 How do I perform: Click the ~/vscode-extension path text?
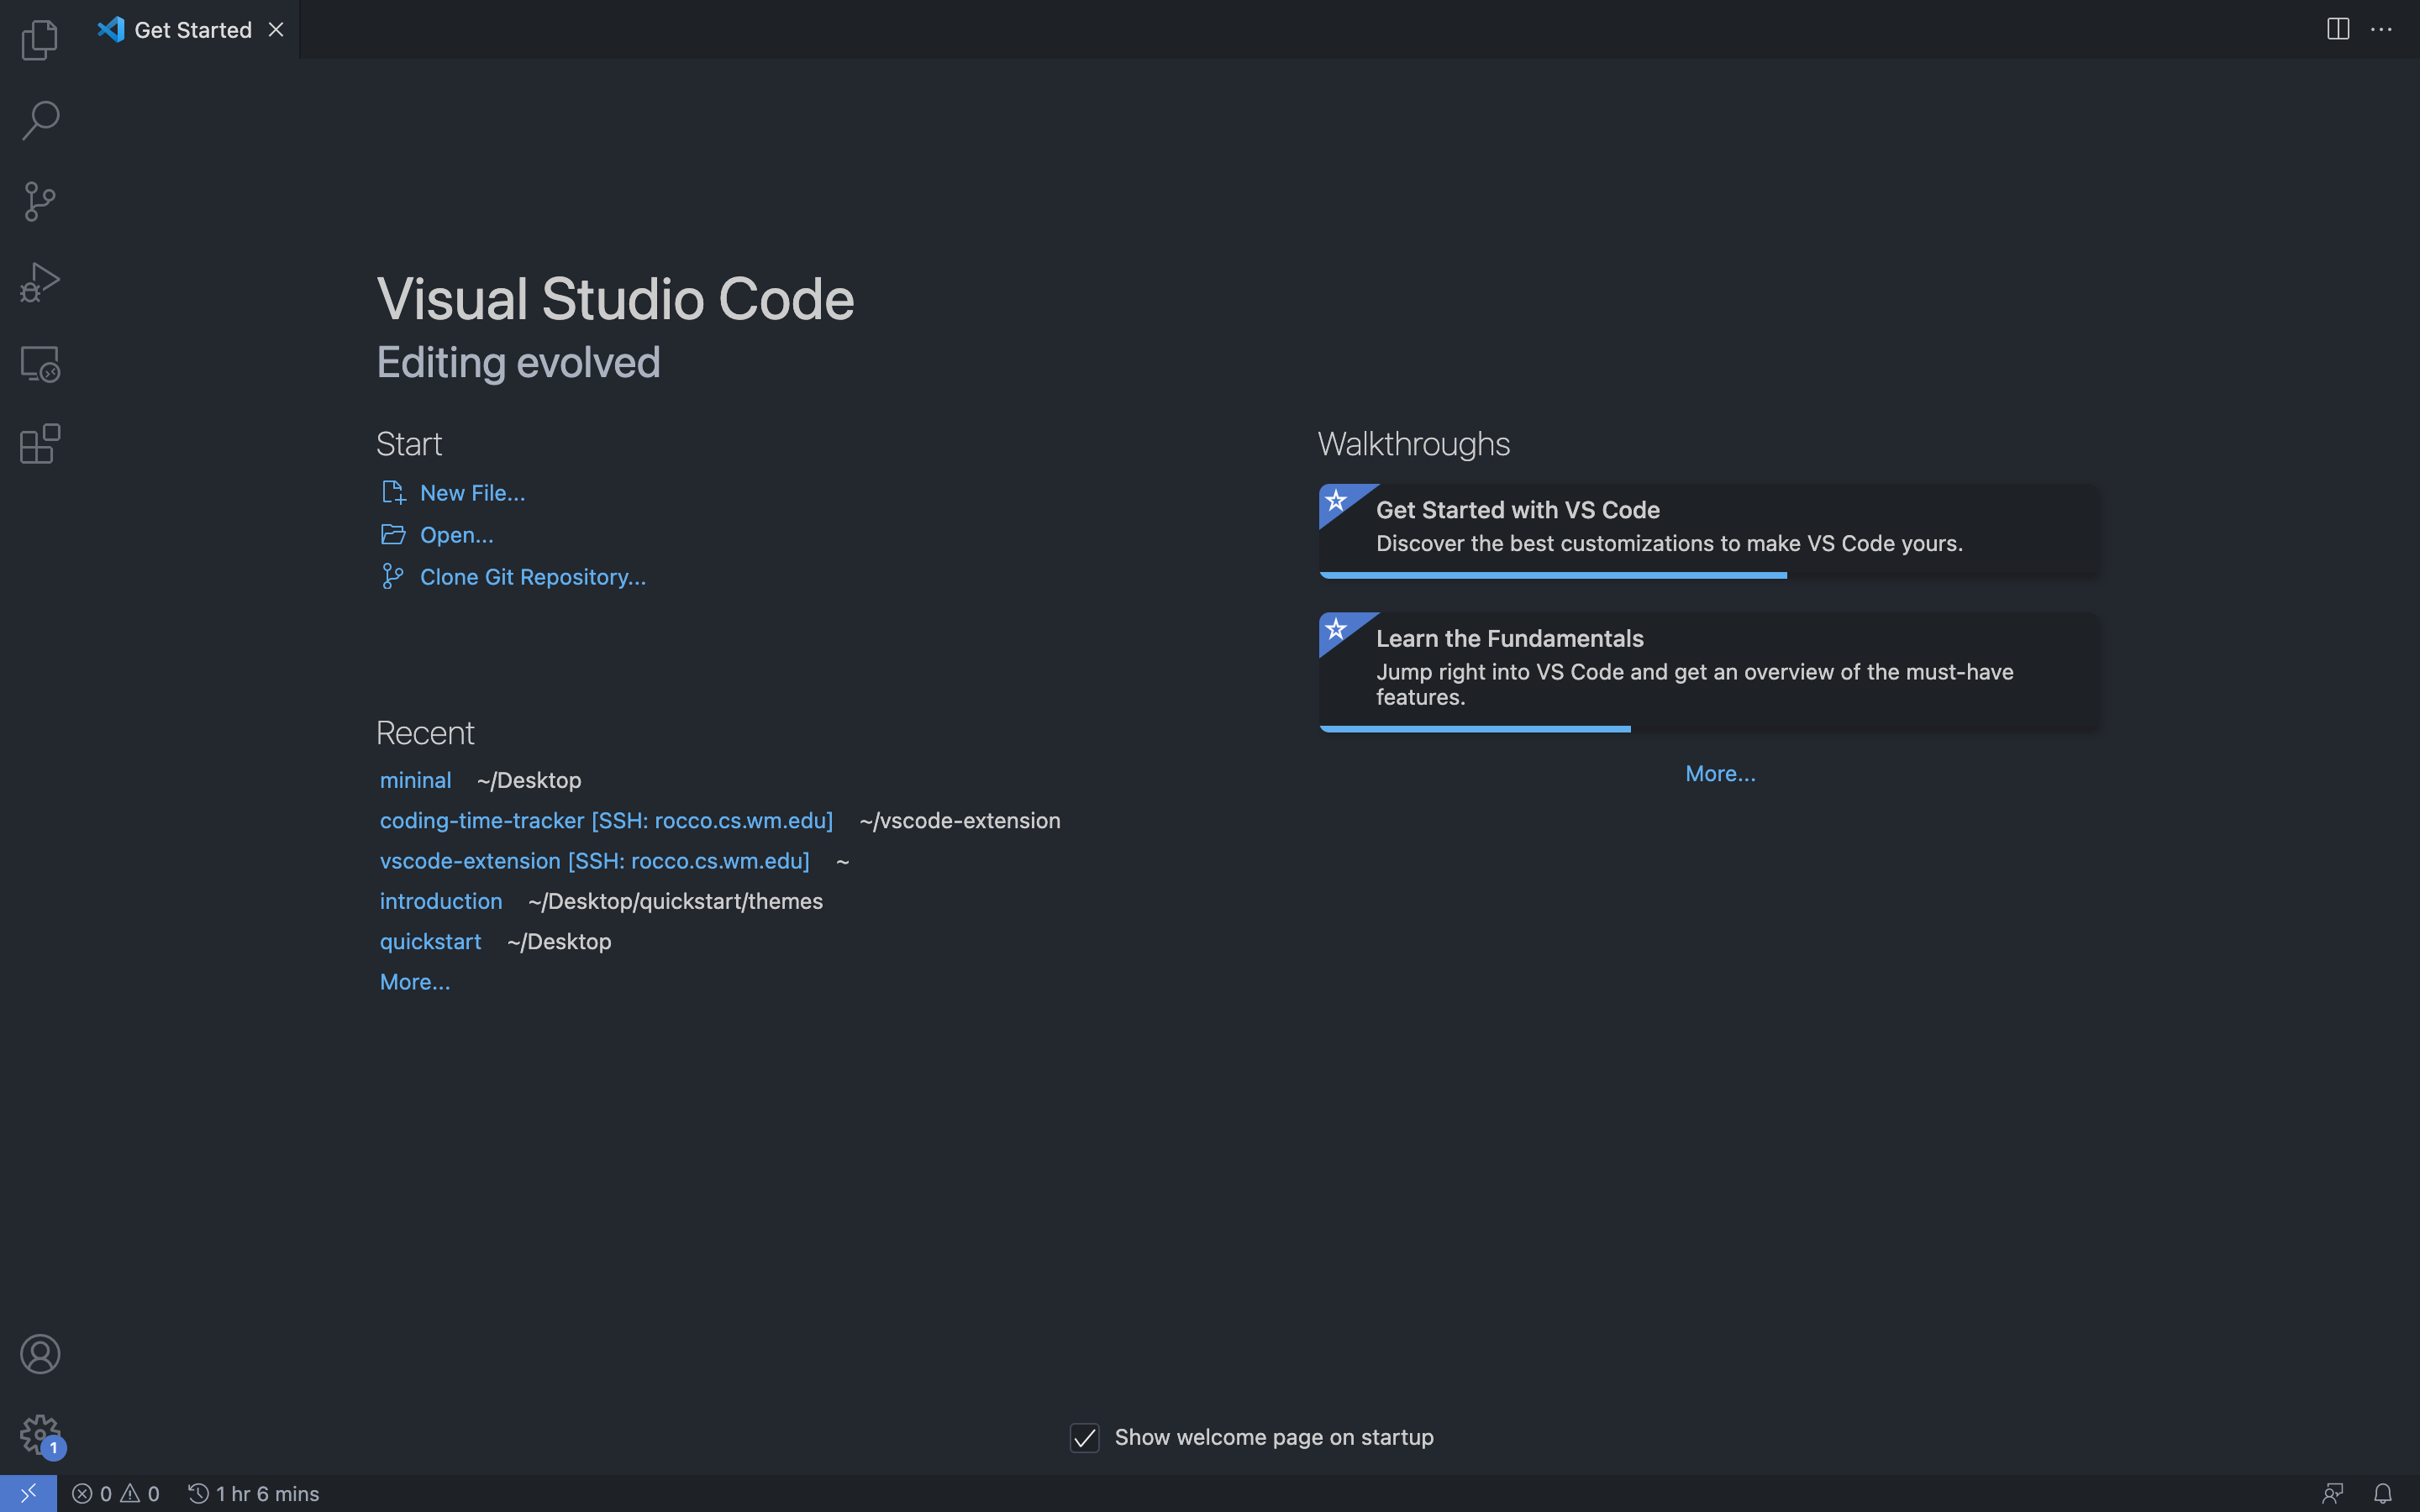point(959,820)
